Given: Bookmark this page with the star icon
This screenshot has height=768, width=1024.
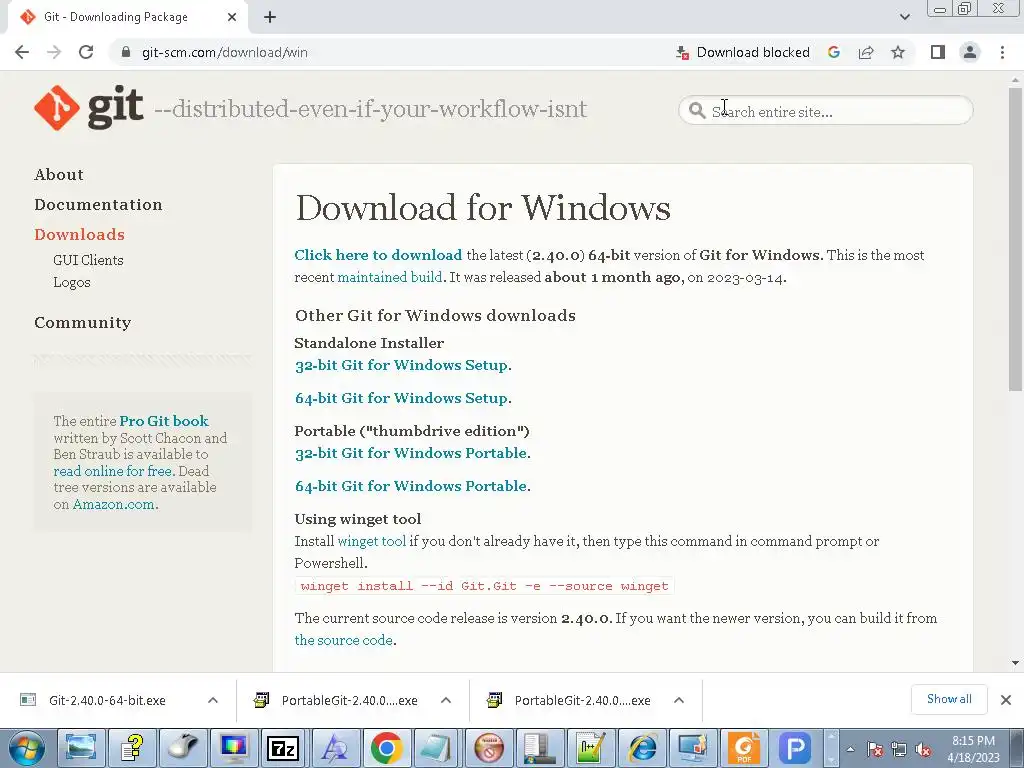Looking at the screenshot, I should point(898,52).
